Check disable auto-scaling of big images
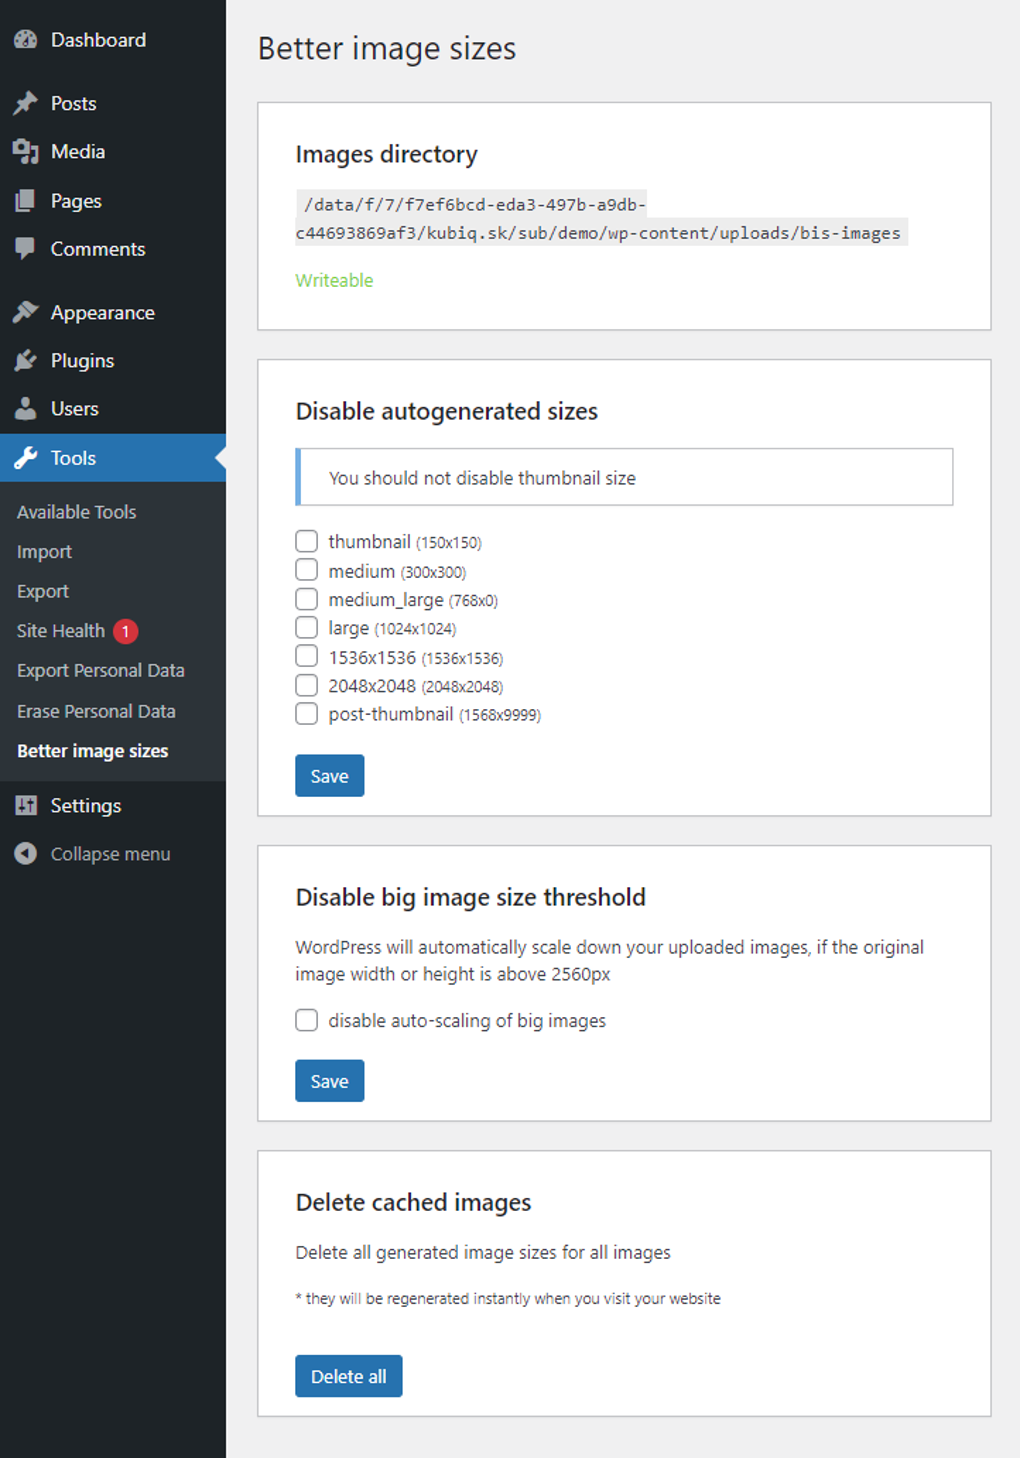 click(x=306, y=1020)
